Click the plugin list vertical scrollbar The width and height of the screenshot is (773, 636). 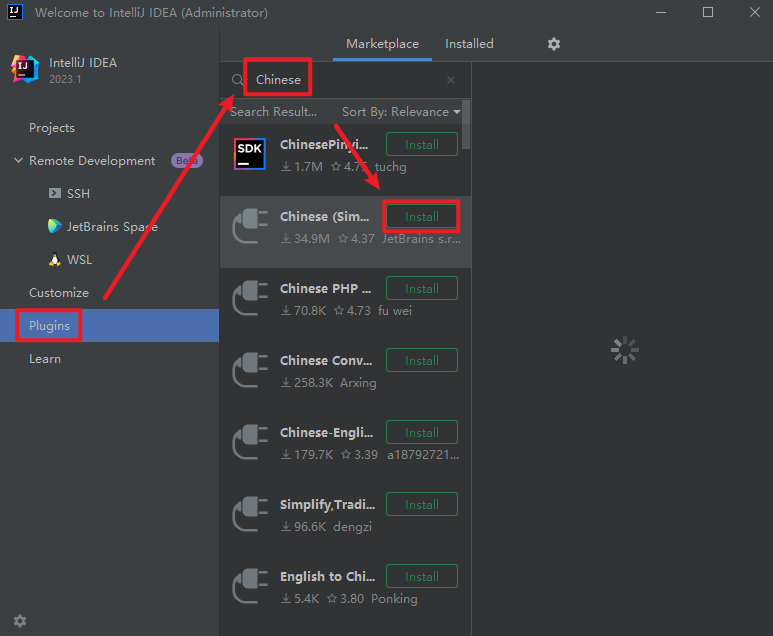click(x=466, y=125)
